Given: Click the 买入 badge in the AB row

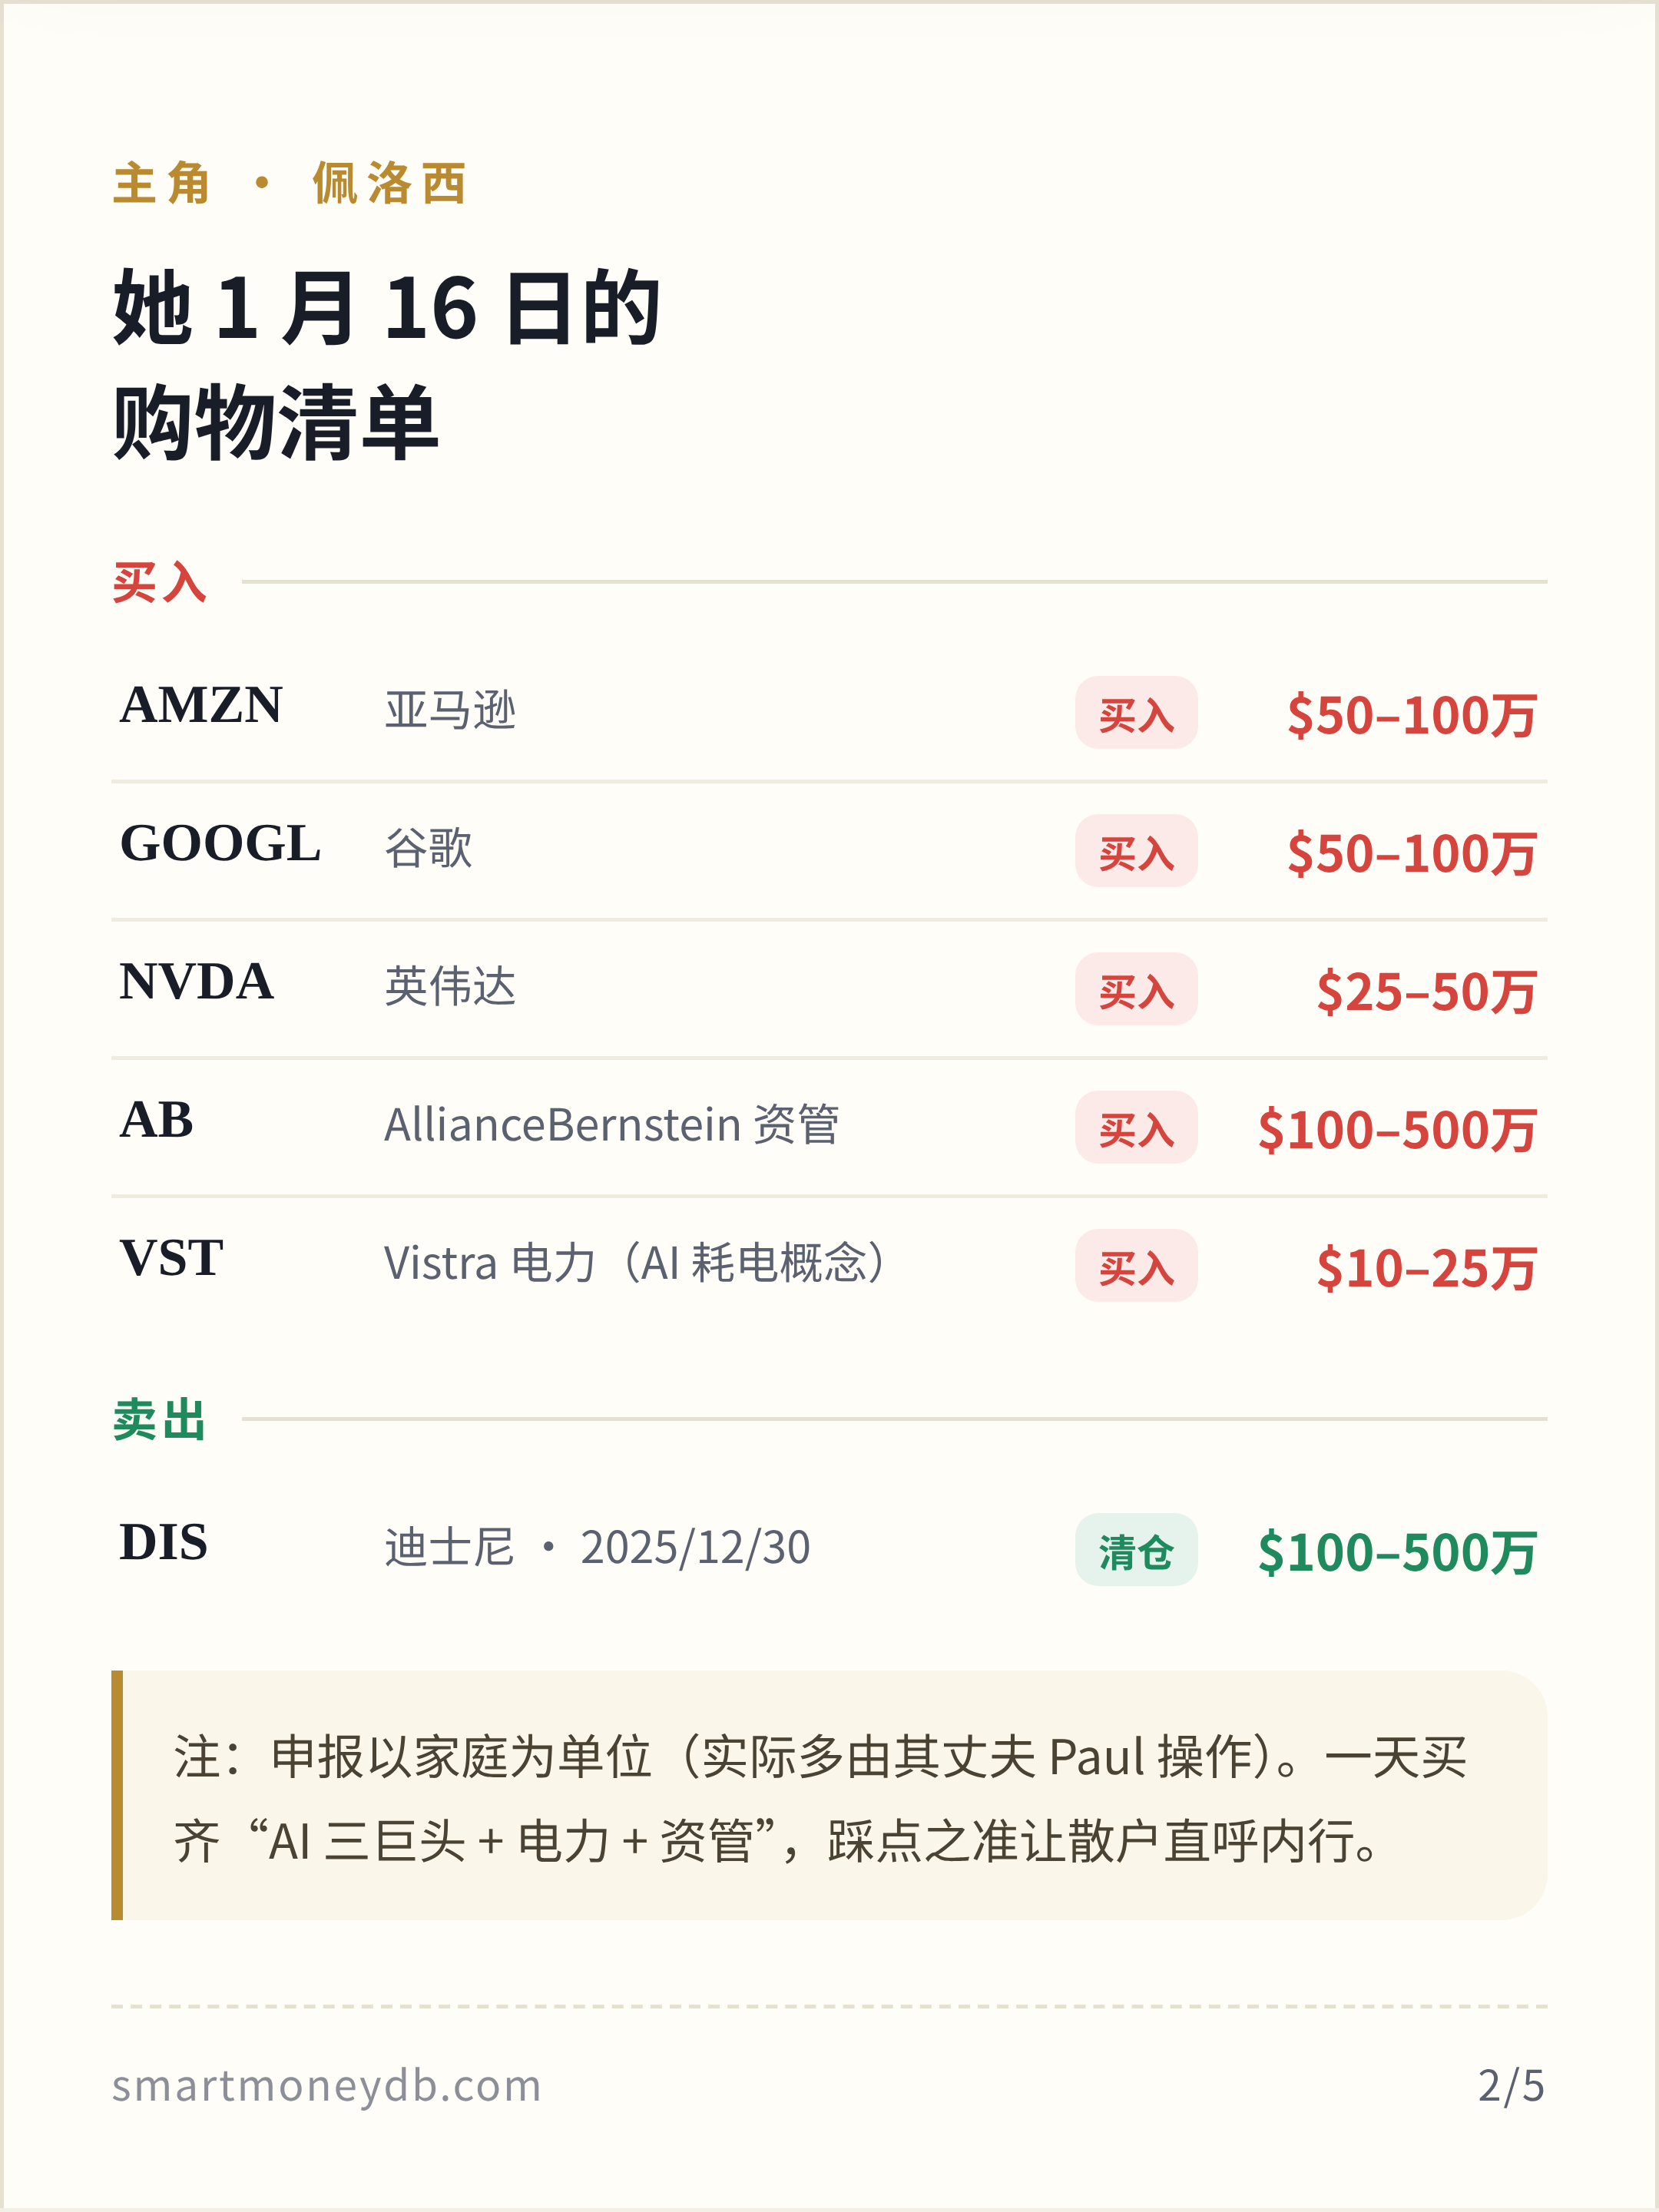Looking at the screenshot, I should pyautogui.click(x=1136, y=1127).
